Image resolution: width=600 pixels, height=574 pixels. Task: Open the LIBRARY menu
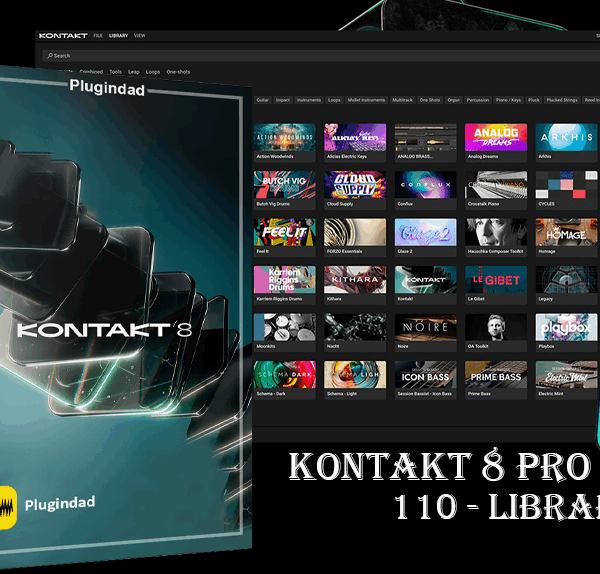[119, 36]
